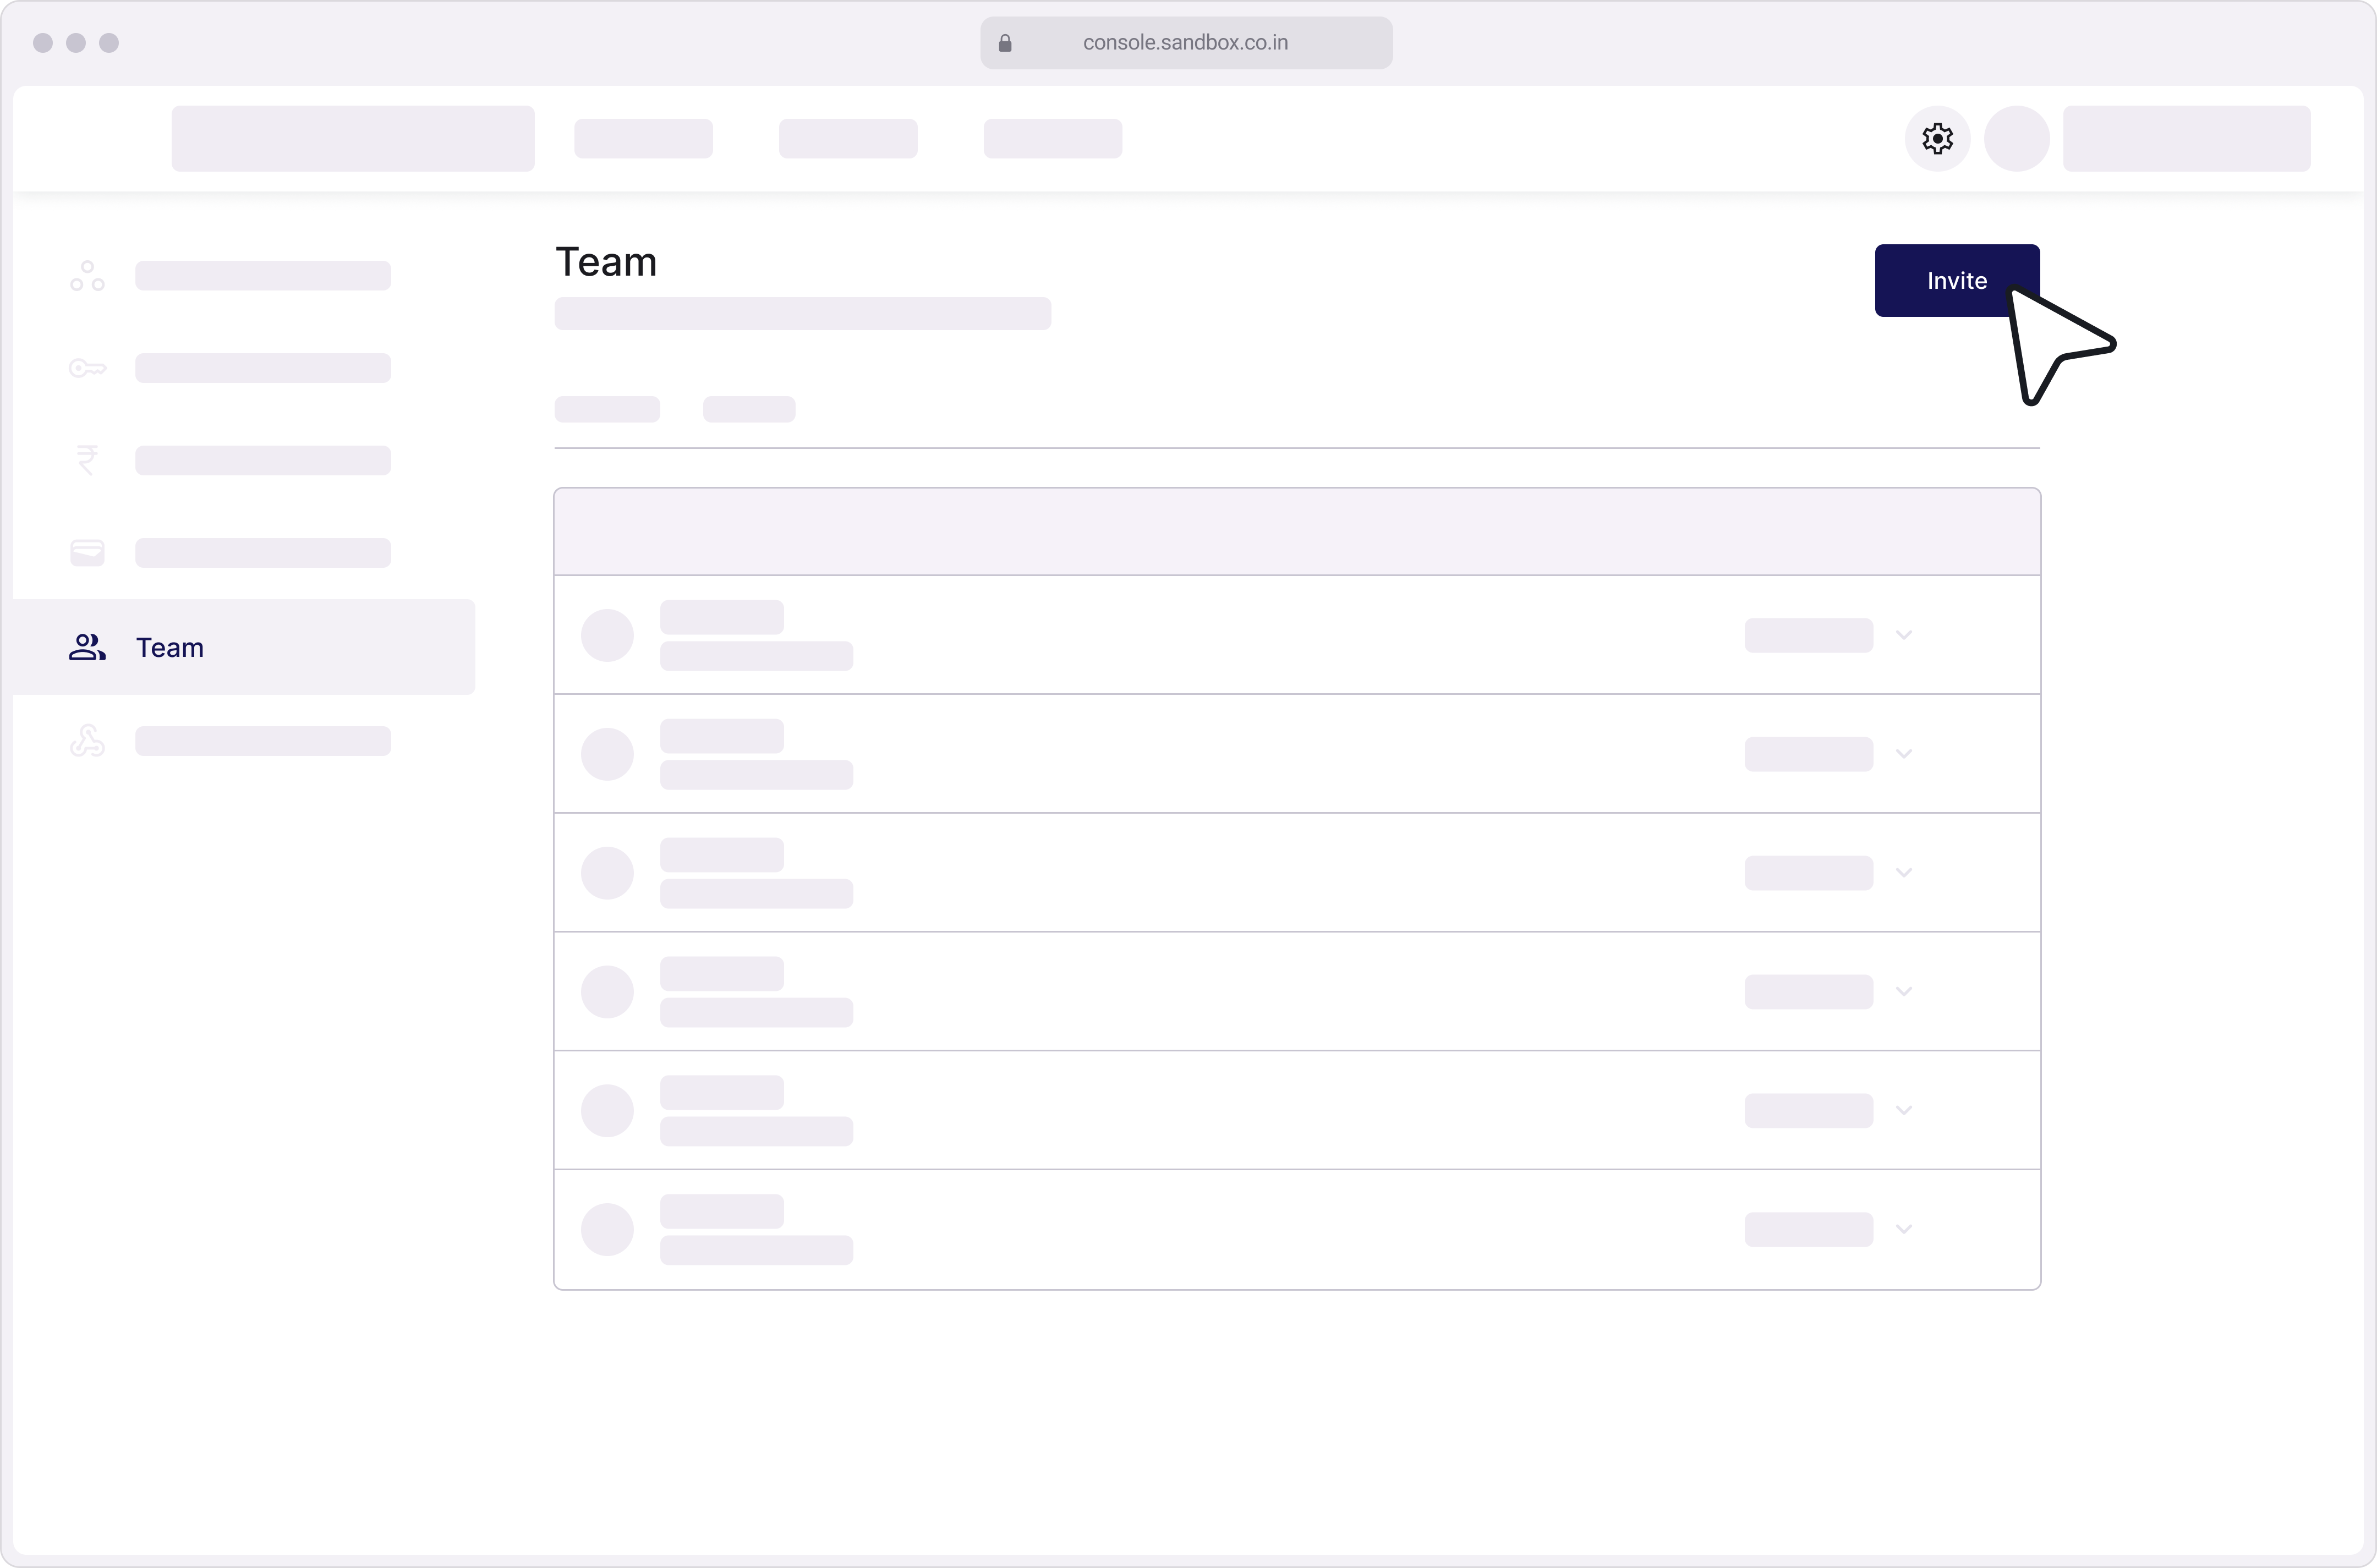Click the Team page heading
The width and height of the screenshot is (2377, 1568).
pos(606,262)
